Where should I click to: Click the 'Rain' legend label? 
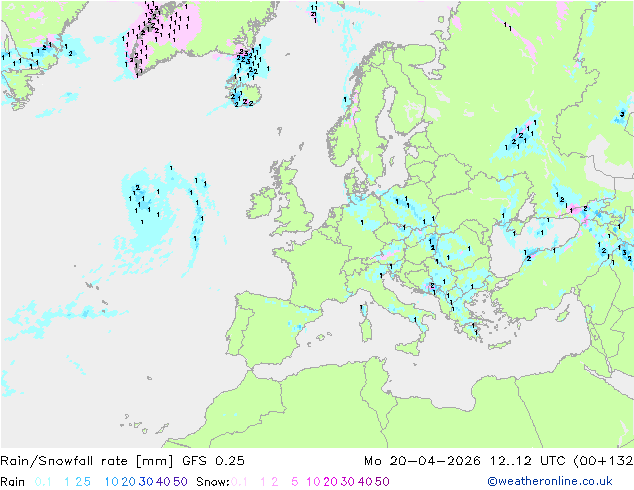tap(12, 482)
